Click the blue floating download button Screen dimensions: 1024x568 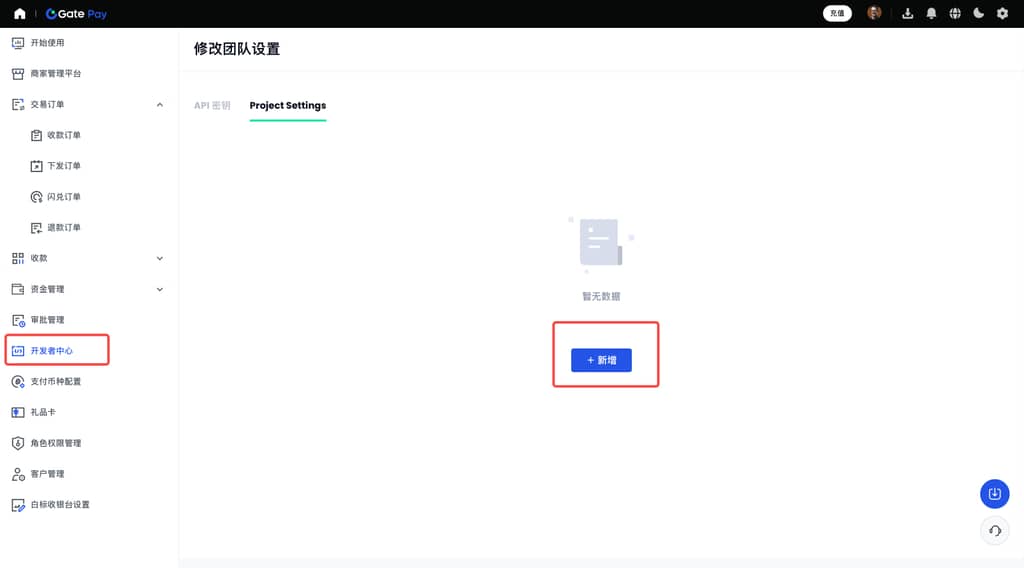(994, 493)
